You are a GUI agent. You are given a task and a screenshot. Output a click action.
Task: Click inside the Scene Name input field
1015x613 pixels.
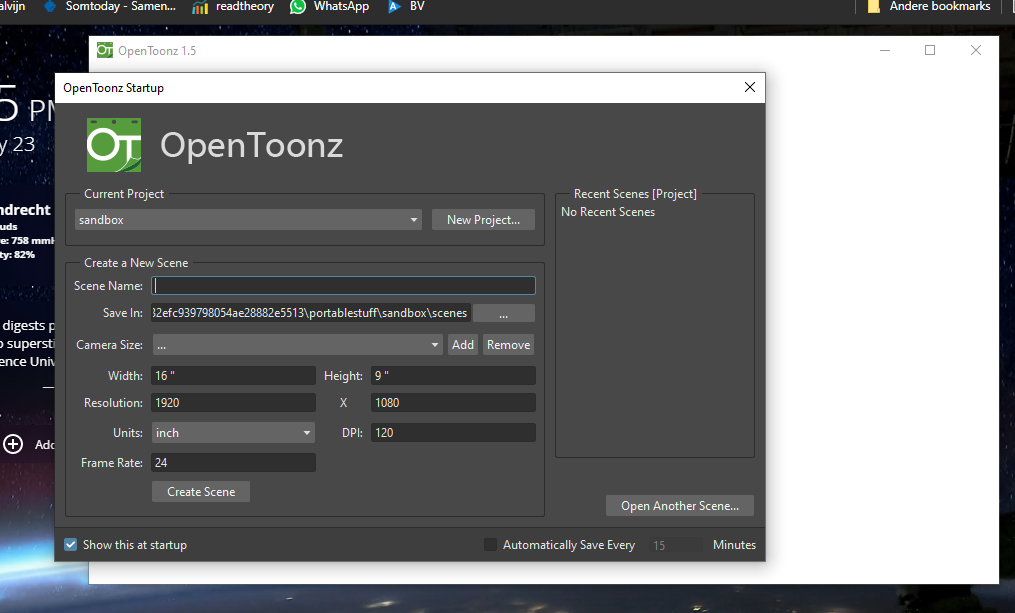343,285
